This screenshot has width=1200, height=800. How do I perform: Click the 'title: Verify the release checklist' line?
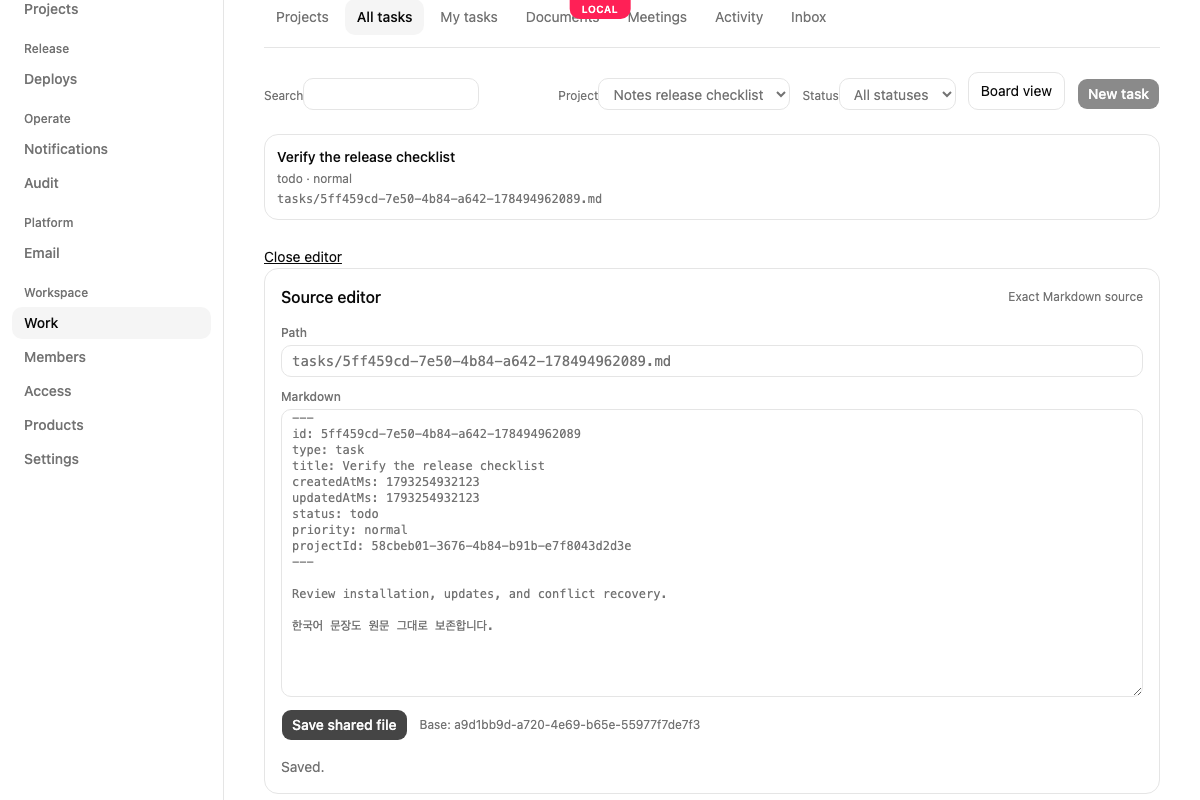(x=418, y=466)
